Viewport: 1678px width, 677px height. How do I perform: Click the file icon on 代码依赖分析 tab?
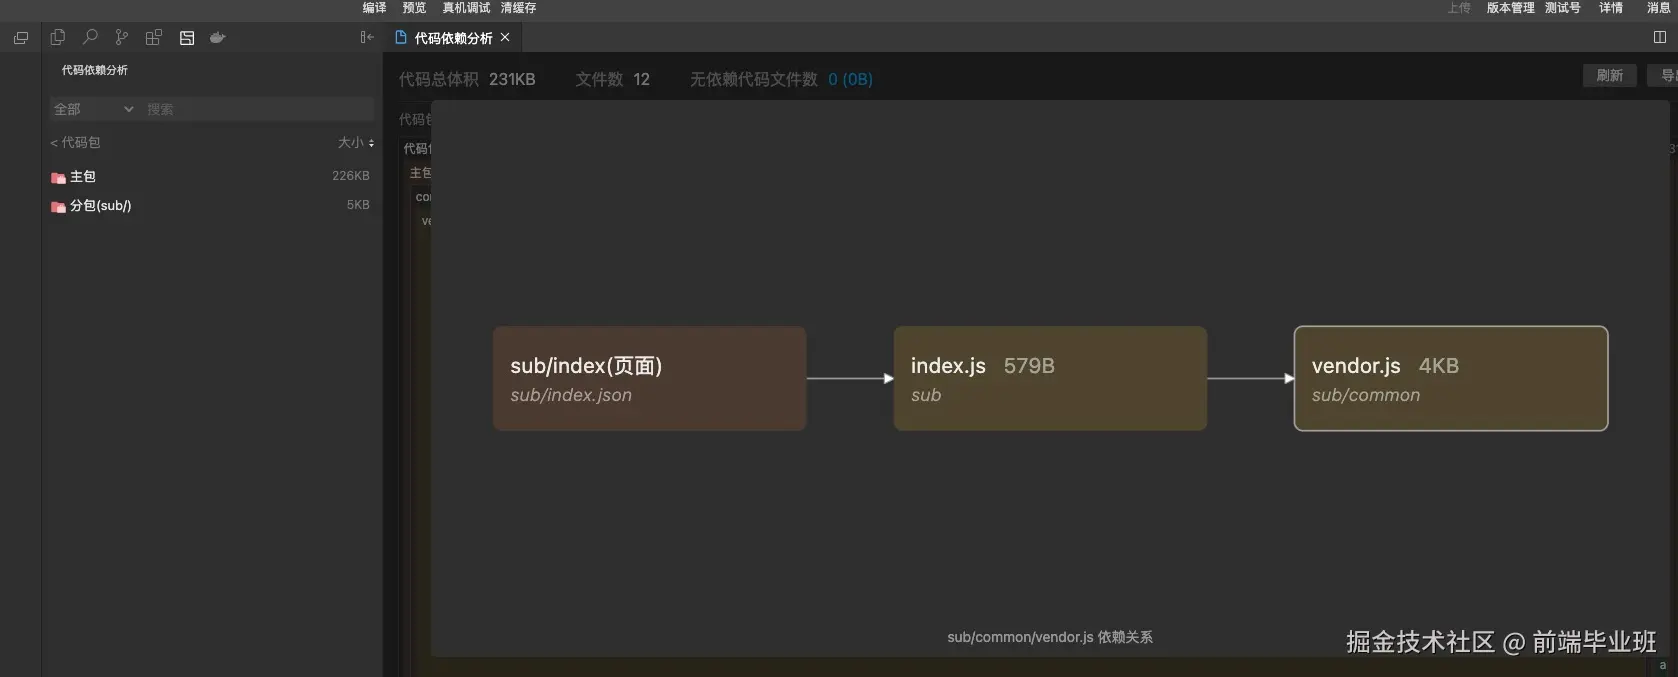401,37
